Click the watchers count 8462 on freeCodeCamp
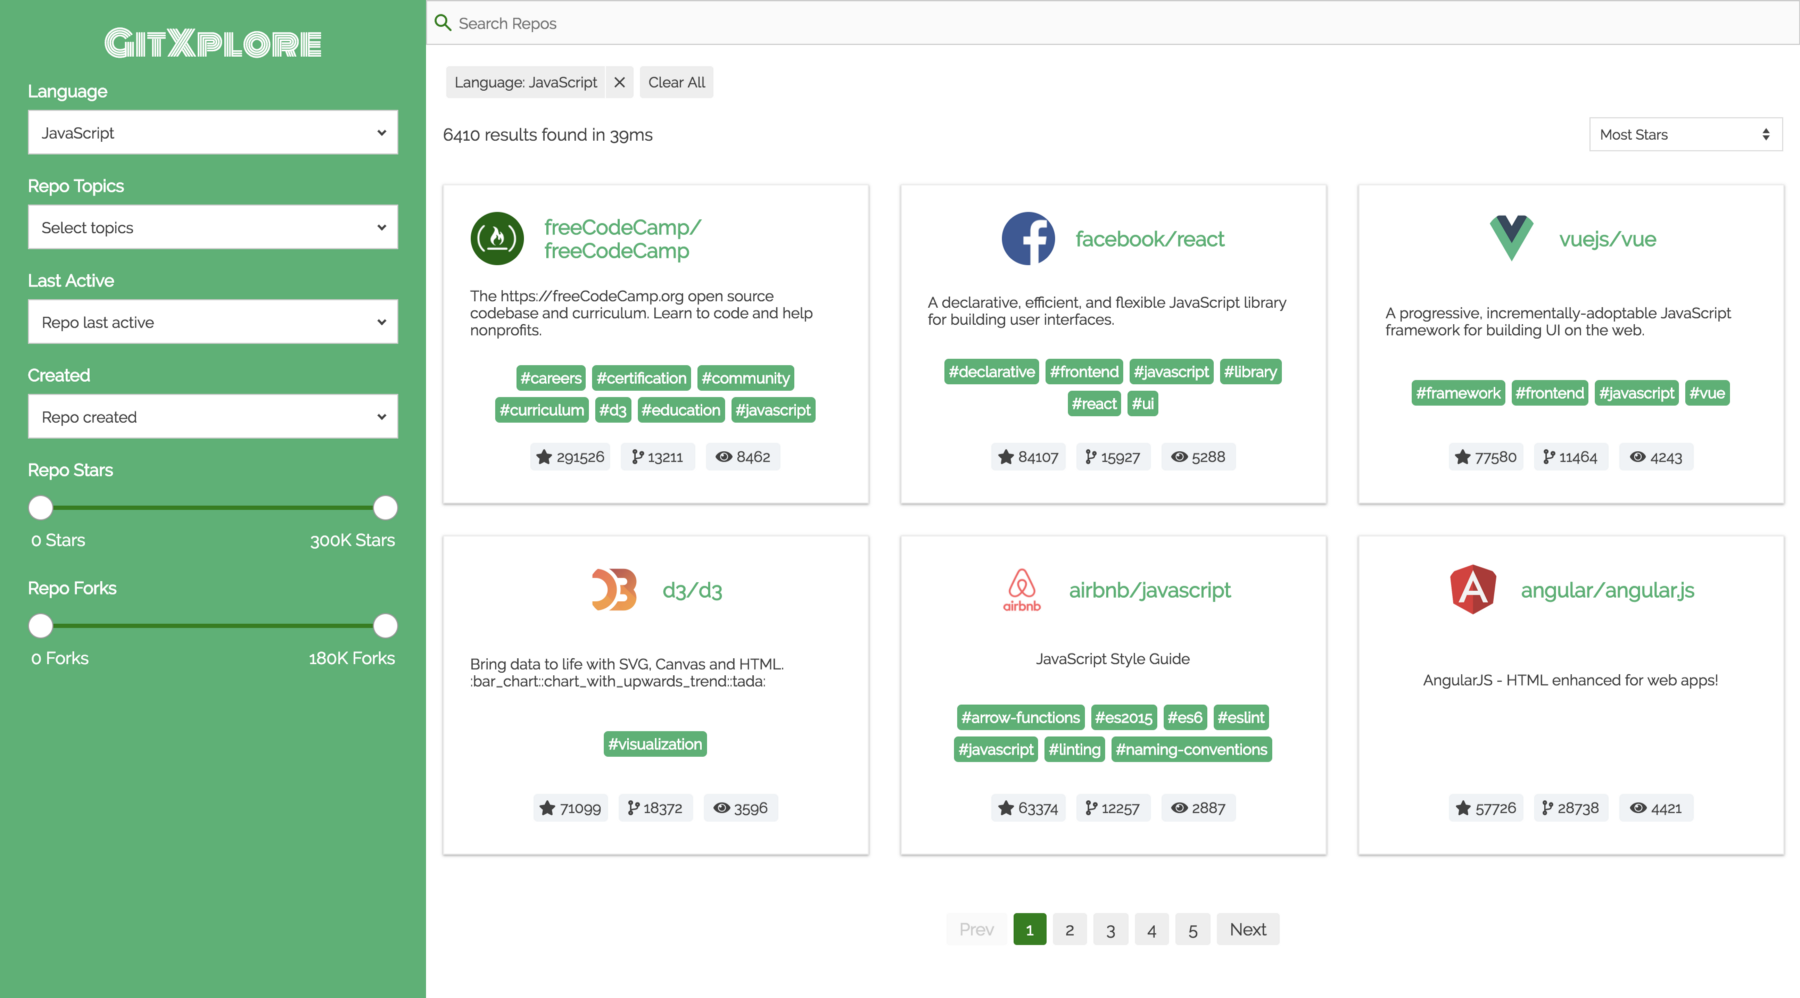The width and height of the screenshot is (1800, 998). click(743, 457)
